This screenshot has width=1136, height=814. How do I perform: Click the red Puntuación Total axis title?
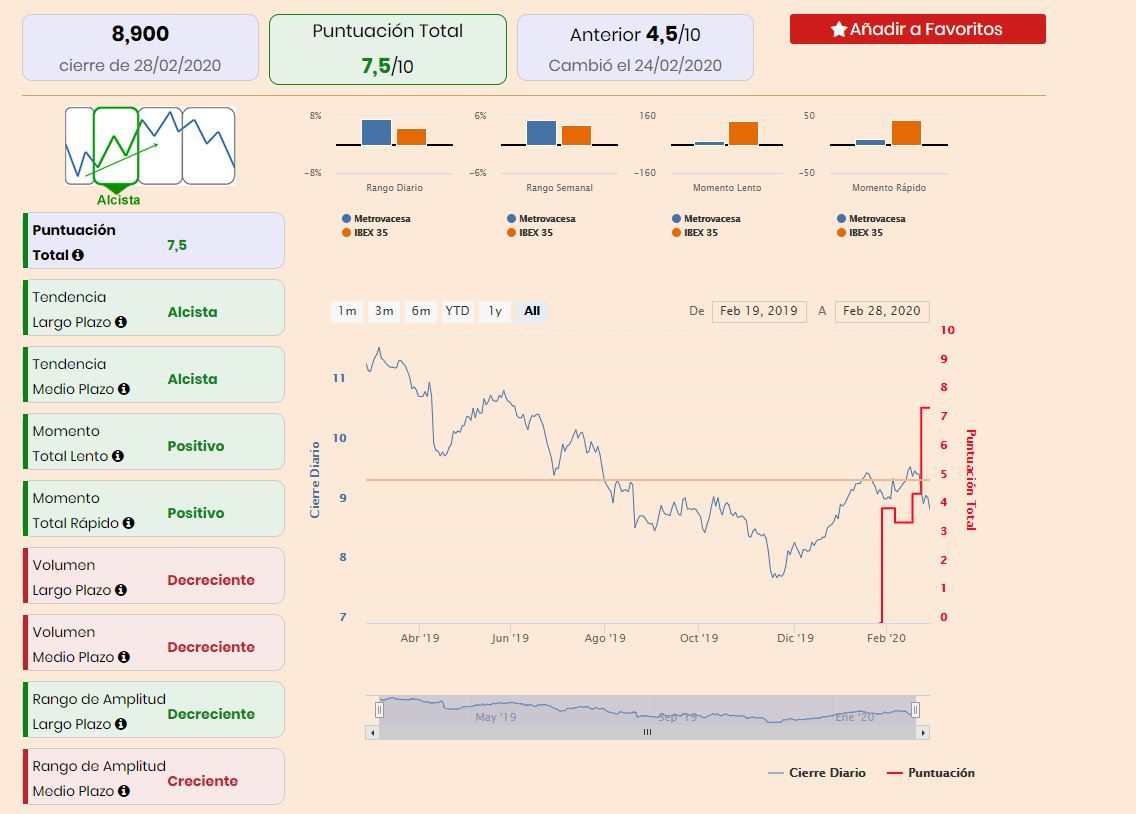(x=971, y=479)
